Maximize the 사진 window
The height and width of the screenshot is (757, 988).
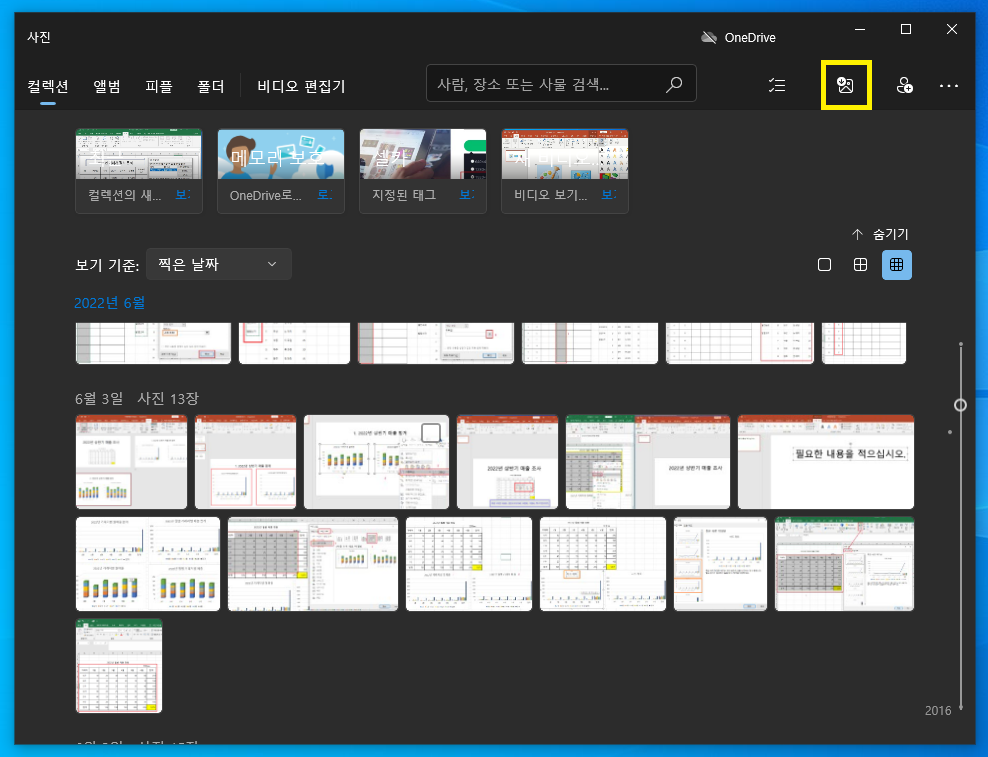(905, 29)
